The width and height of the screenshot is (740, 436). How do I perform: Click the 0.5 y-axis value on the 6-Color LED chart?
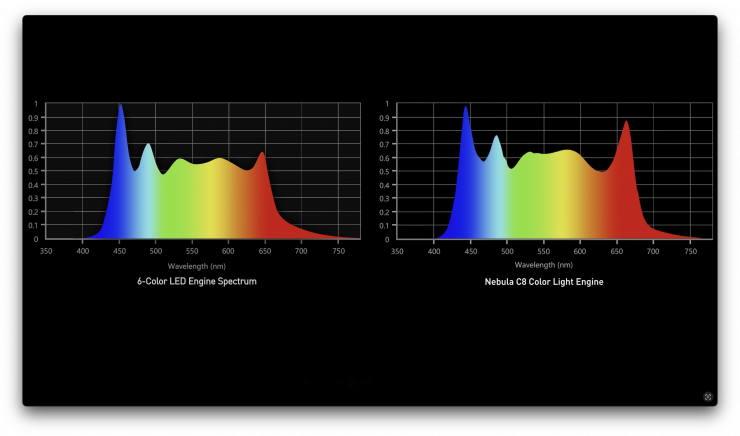click(33, 171)
